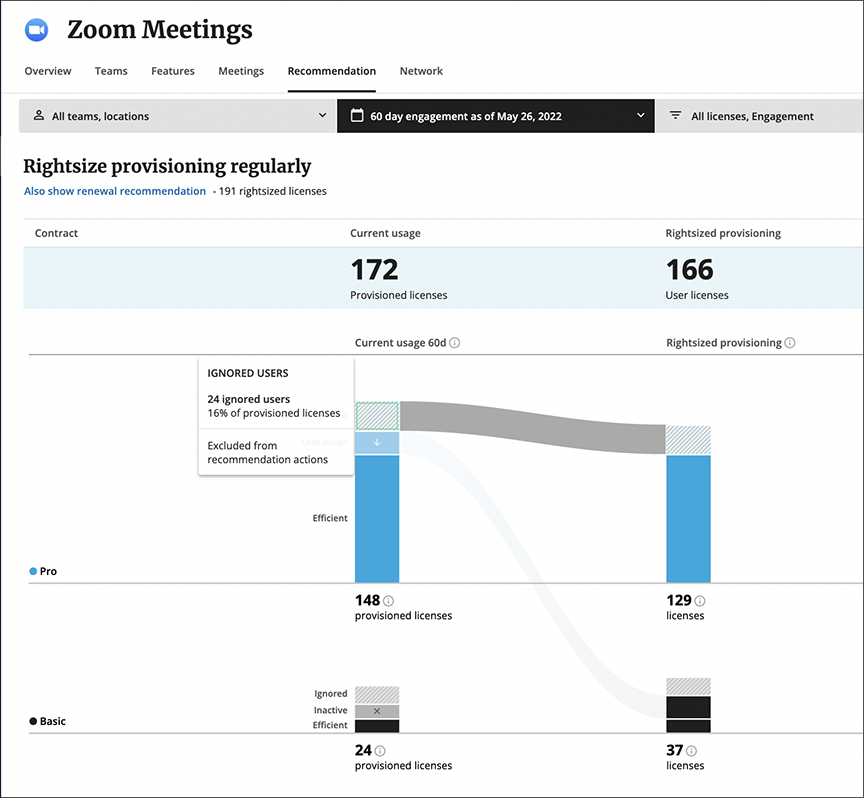Click info icon beside Rightsized provisioning chart header
The image size is (864, 798).
[x=790, y=343]
